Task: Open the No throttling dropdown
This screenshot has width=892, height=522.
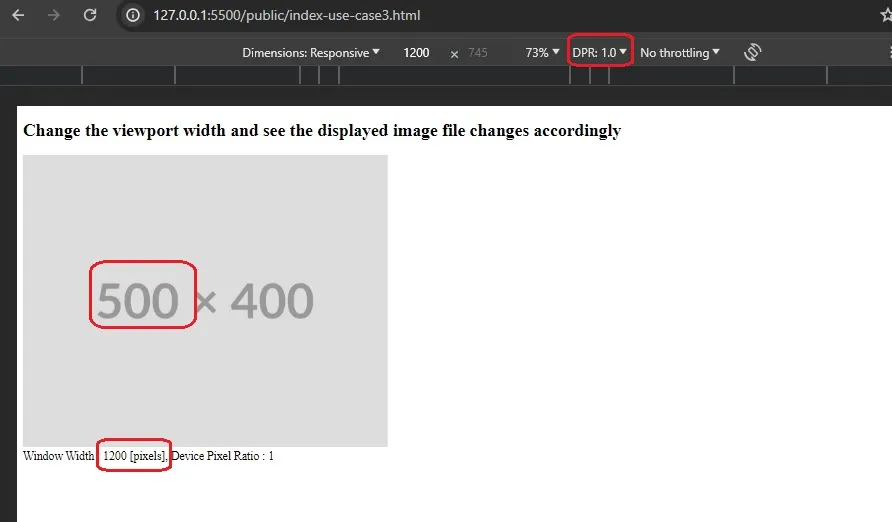Action: click(x=679, y=52)
